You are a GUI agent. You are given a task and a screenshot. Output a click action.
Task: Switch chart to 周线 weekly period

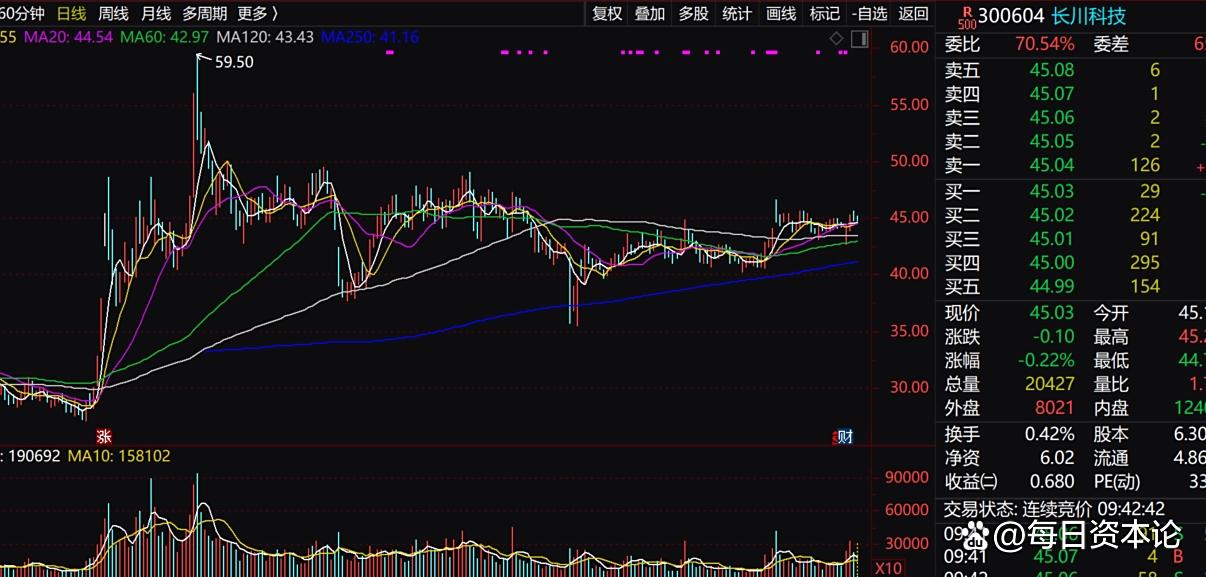point(114,13)
